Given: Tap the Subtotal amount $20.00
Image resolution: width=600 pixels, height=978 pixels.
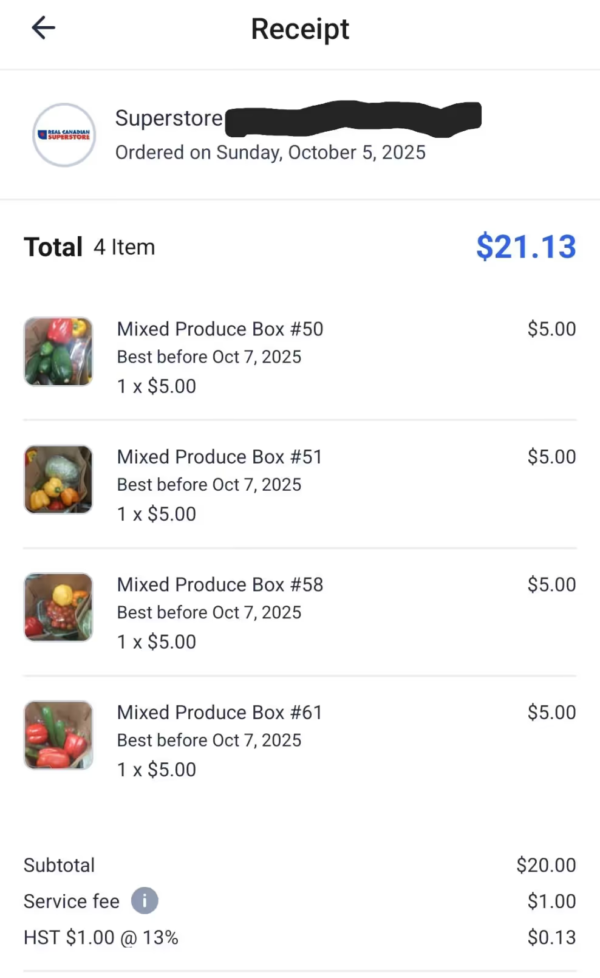Looking at the screenshot, I should coord(546,865).
